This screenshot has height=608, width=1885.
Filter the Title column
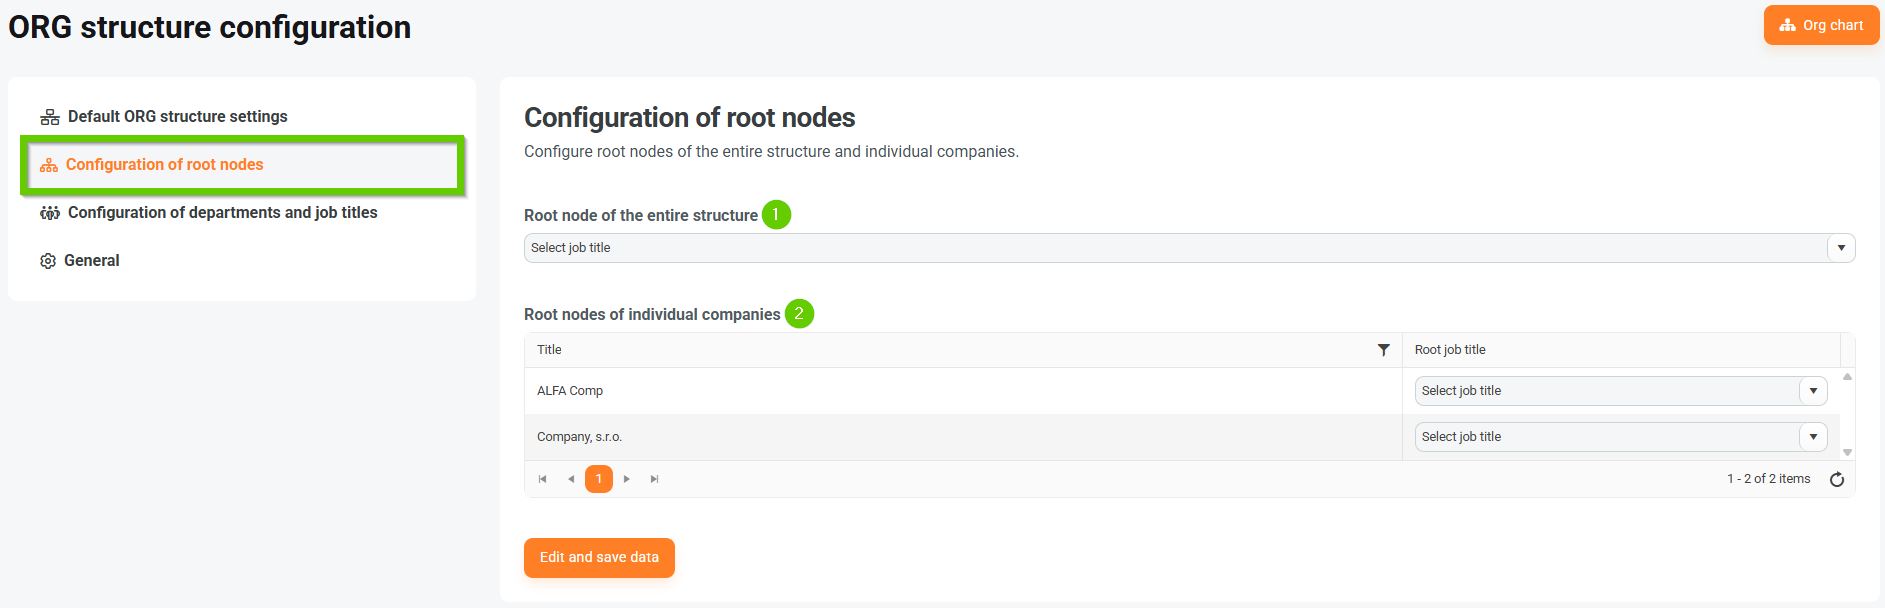[x=1384, y=350]
